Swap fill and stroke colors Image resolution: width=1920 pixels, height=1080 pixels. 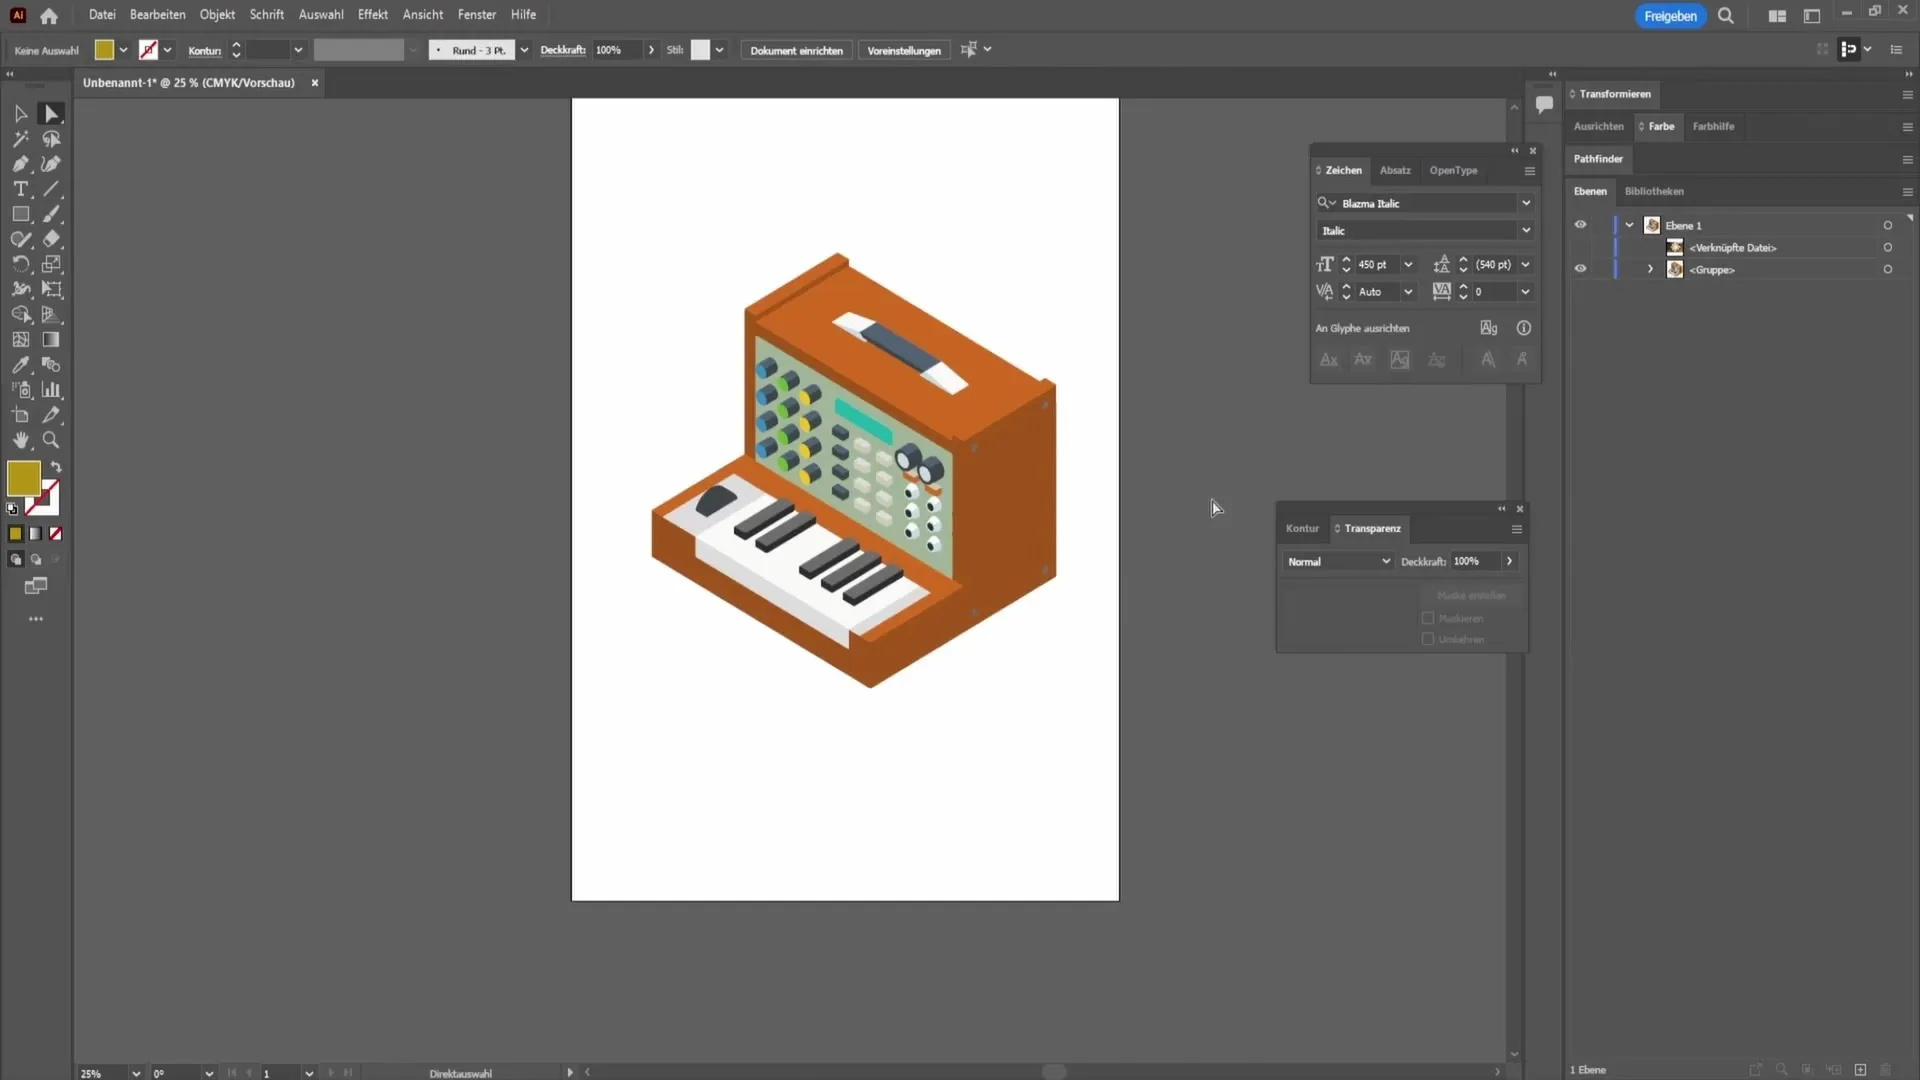click(x=56, y=467)
